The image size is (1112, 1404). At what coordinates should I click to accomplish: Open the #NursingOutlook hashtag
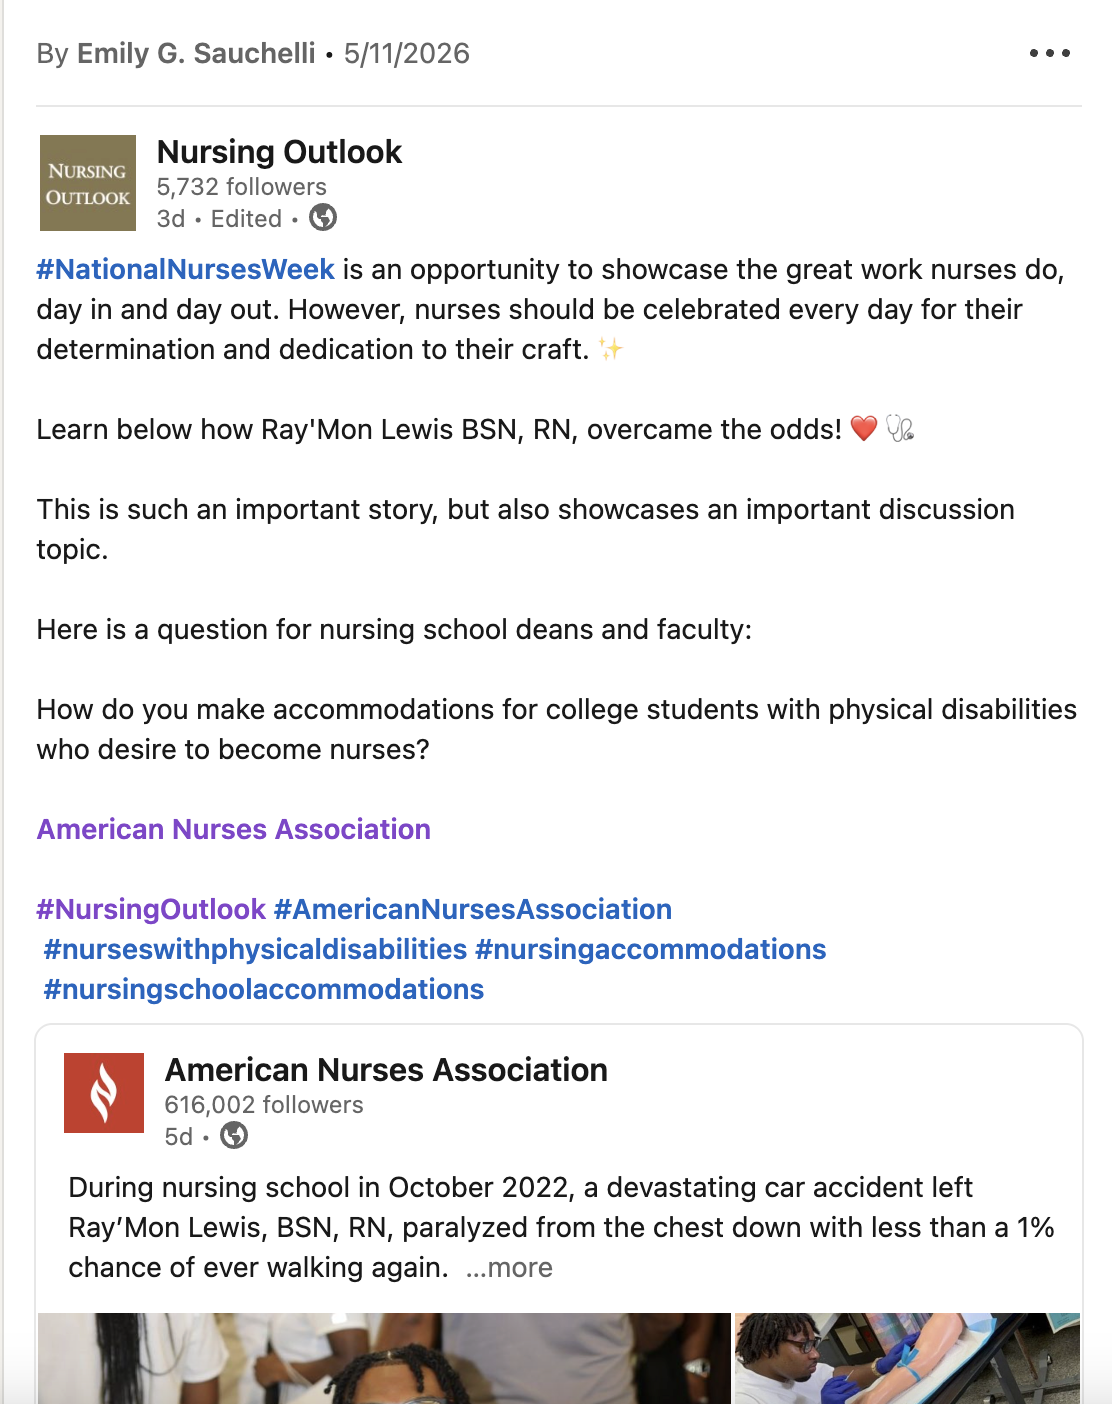click(151, 909)
